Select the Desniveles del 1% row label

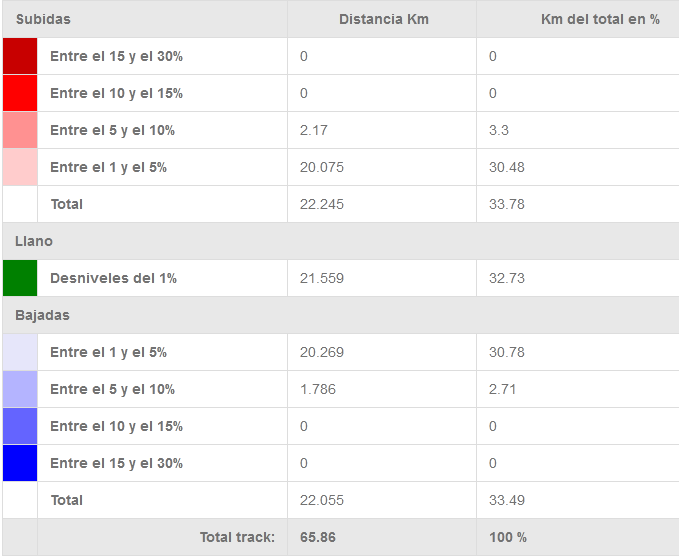(113, 278)
